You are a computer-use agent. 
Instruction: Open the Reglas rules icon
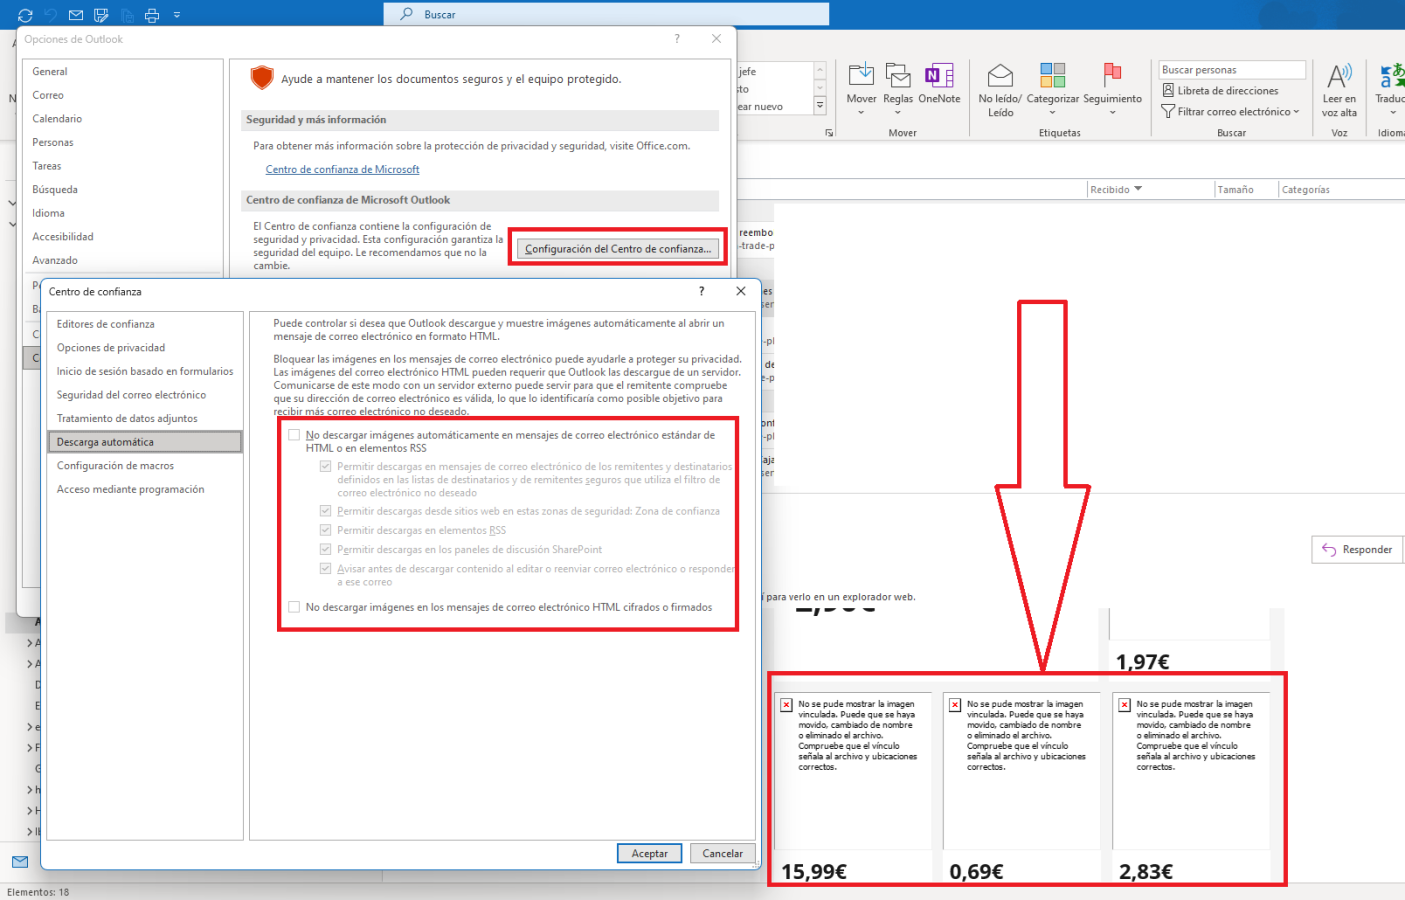coord(898,76)
